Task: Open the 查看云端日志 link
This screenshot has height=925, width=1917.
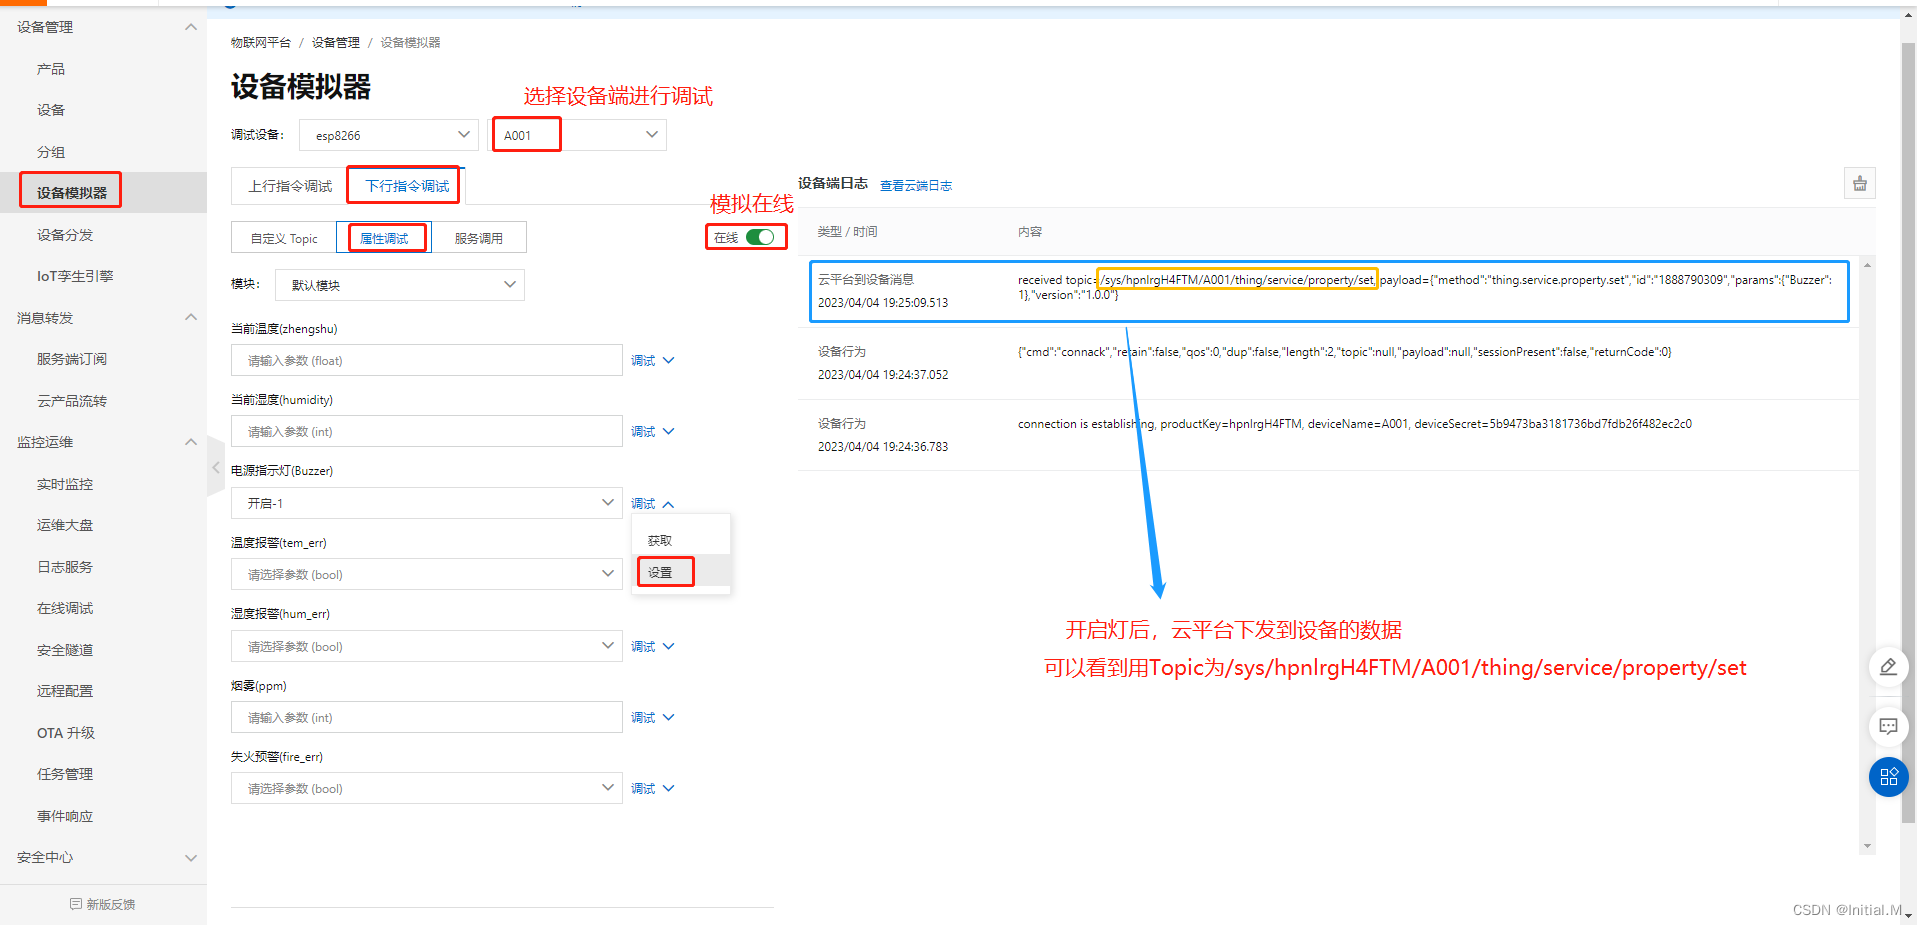Action: [x=916, y=186]
